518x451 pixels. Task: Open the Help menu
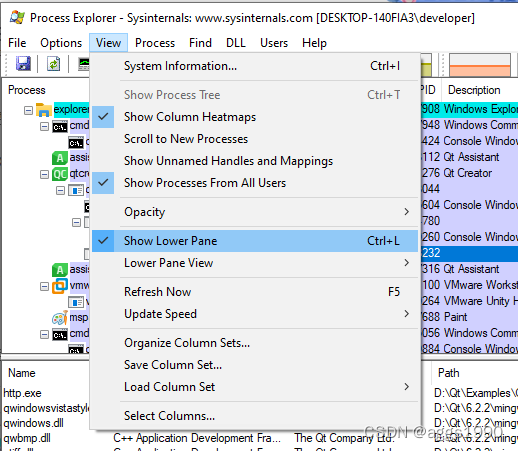[x=314, y=43]
